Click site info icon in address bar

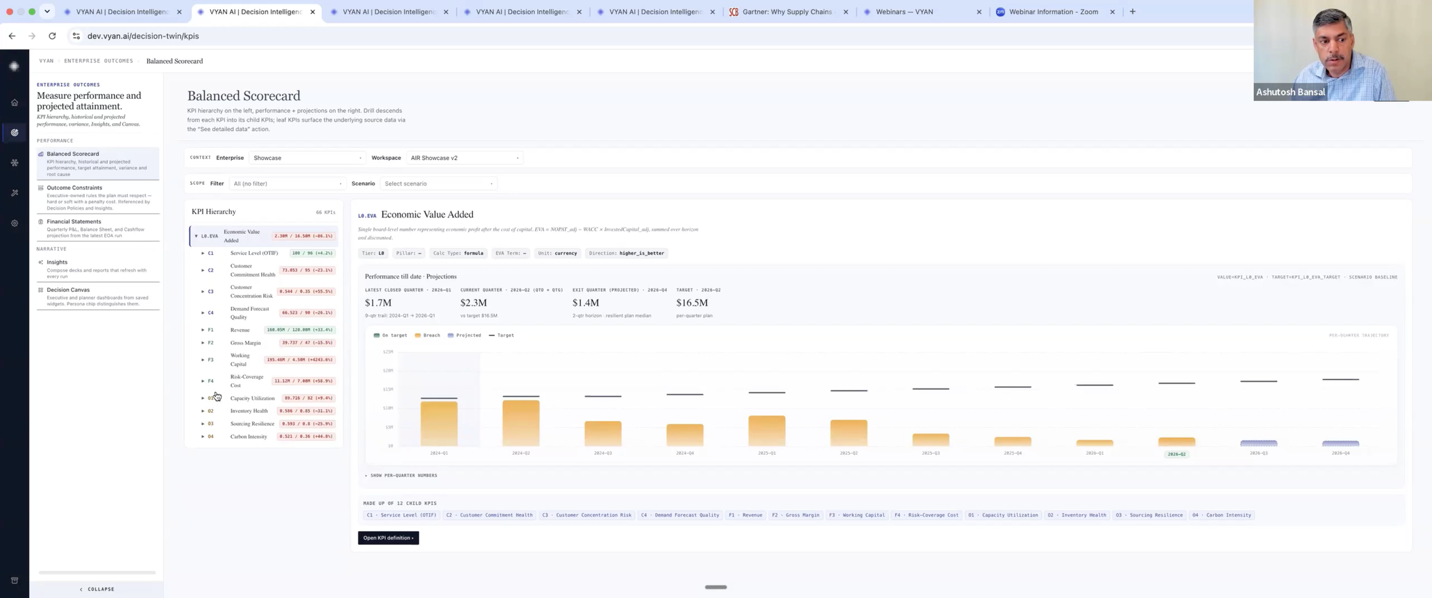point(76,36)
